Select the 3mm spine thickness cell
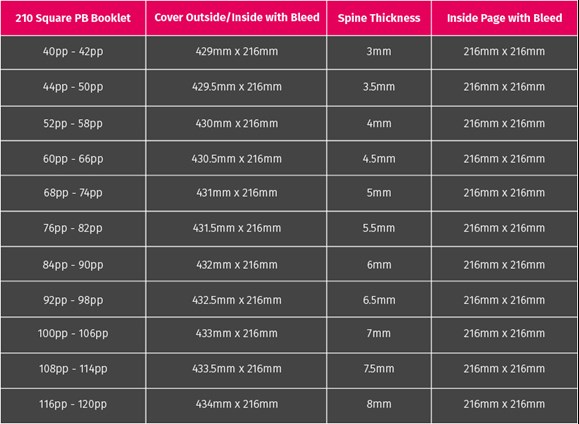This screenshot has height=424, width=579. click(379, 52)
